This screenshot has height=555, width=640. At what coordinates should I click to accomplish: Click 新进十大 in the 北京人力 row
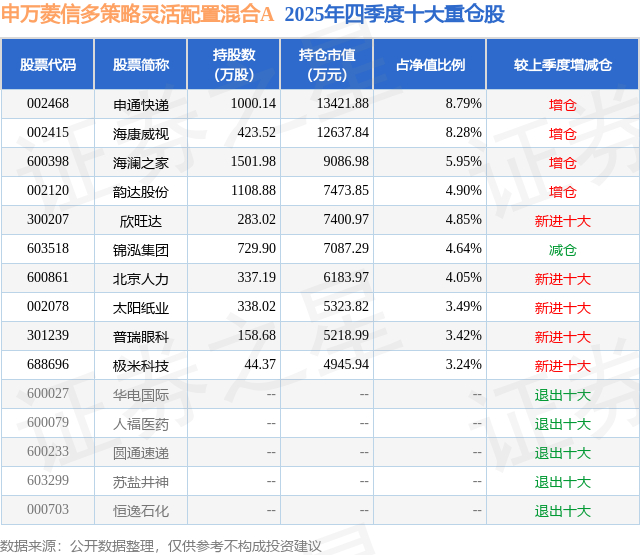563,279
